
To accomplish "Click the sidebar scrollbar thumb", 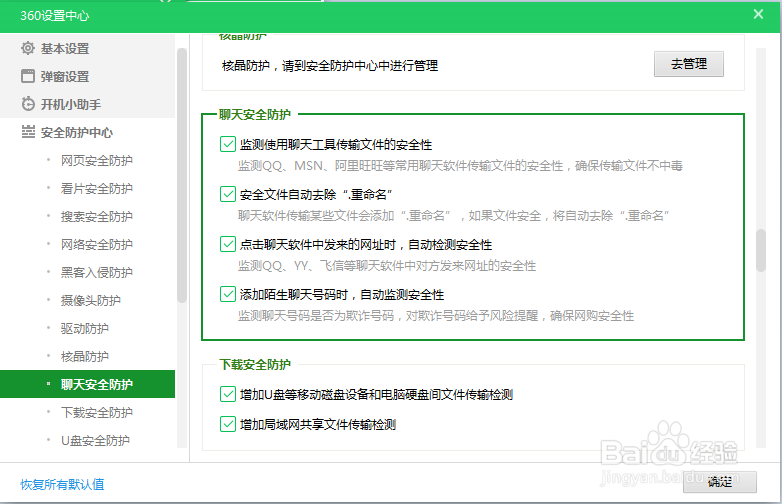I will pyautogui.click(x=182, y=175).
